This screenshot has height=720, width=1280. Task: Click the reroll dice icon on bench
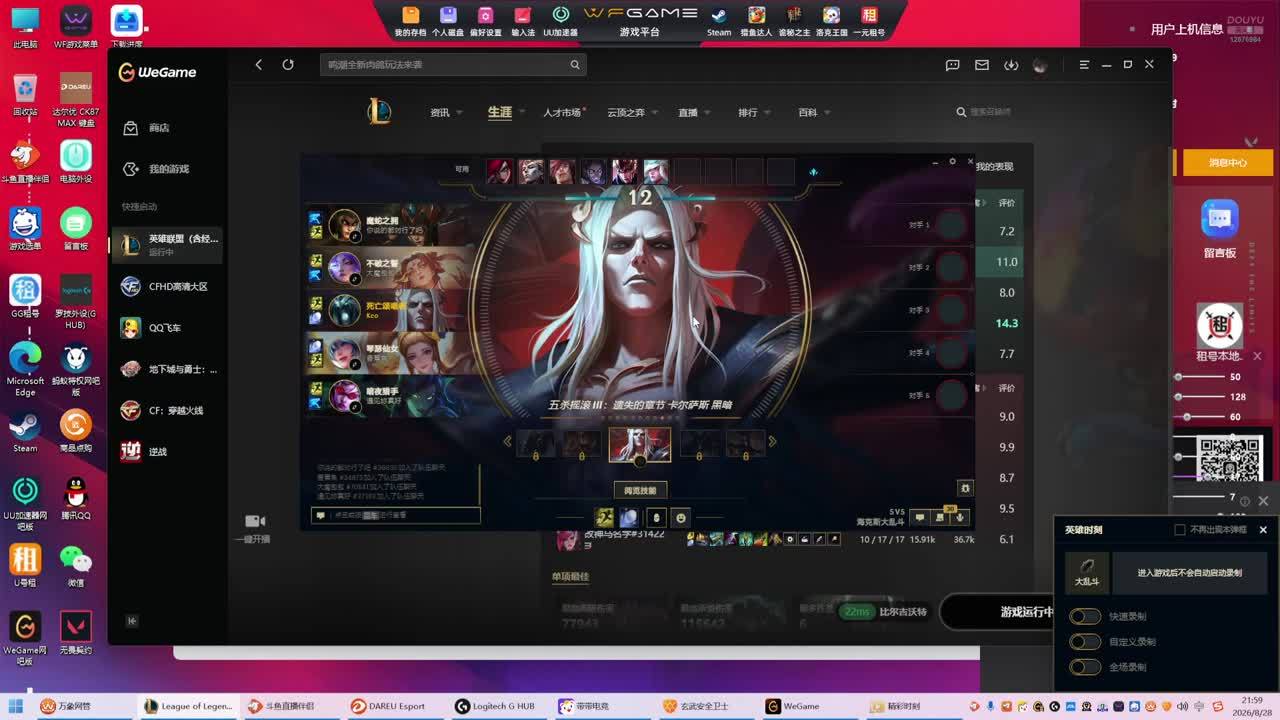(813, 172)
